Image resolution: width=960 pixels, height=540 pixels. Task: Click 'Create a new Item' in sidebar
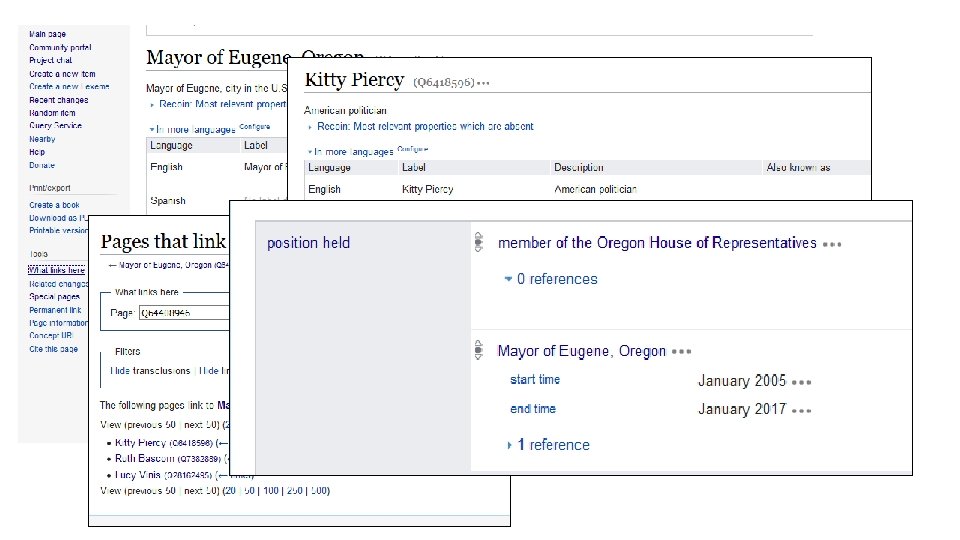click(x=62, y=74)
